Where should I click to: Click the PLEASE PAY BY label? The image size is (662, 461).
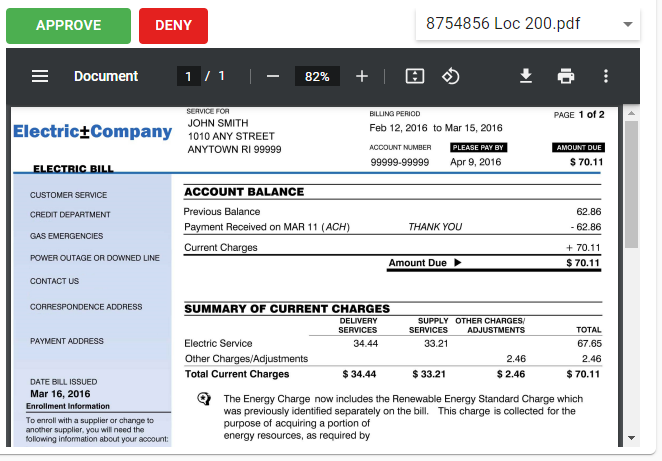pos(478,147)
